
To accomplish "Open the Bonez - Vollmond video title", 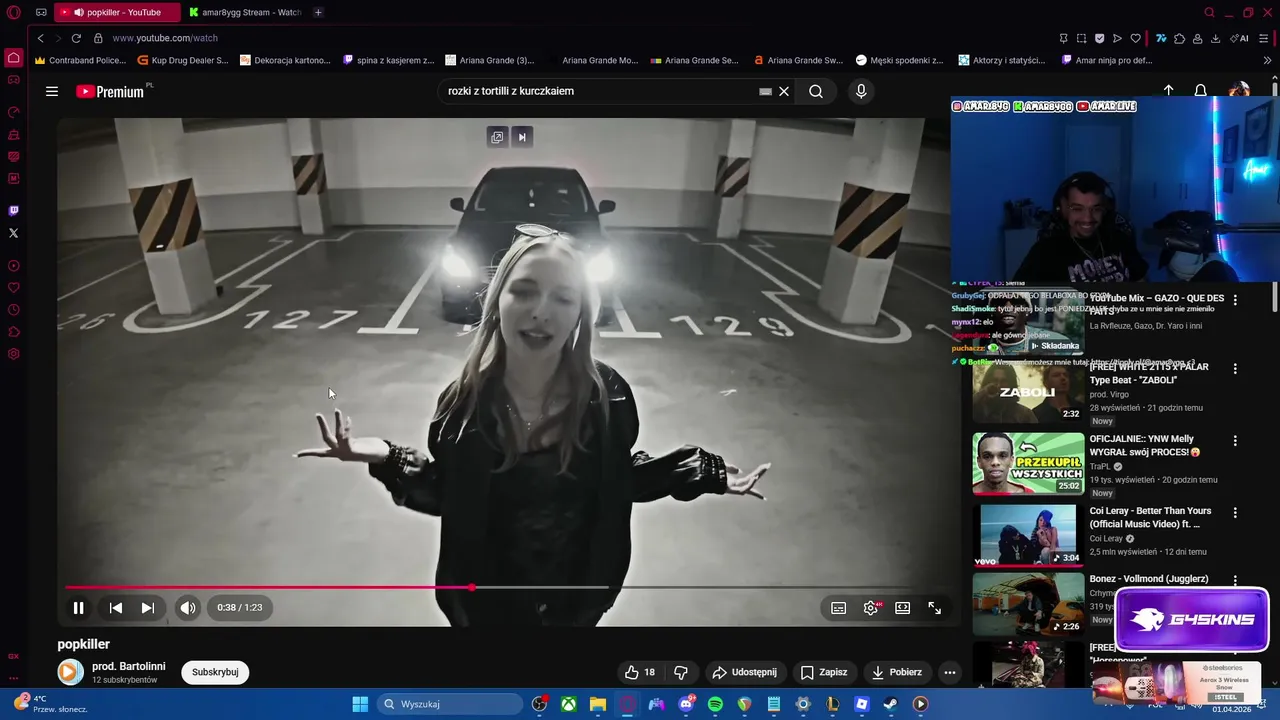I will pyautogui.click(x=1149, y=579).
